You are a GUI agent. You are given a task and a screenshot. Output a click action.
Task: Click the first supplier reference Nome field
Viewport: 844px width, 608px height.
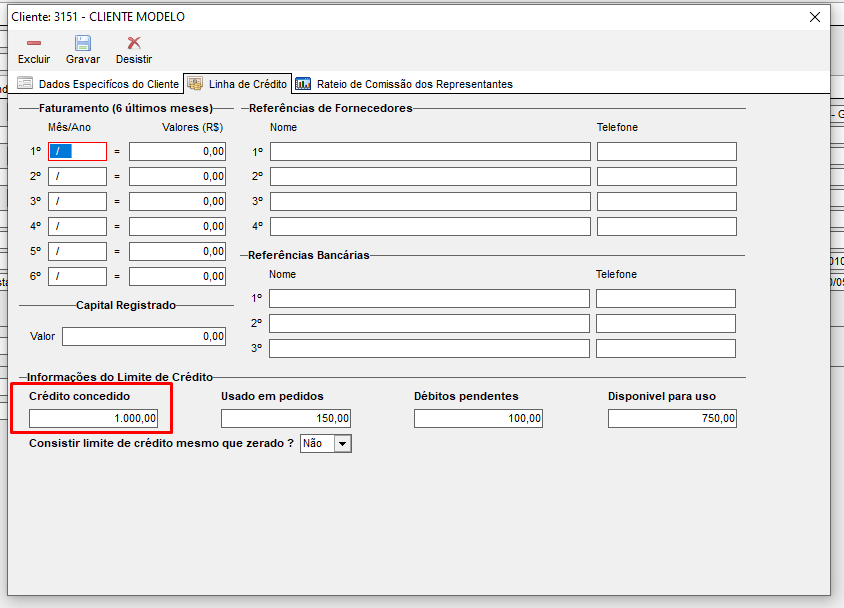coord(430,151)
